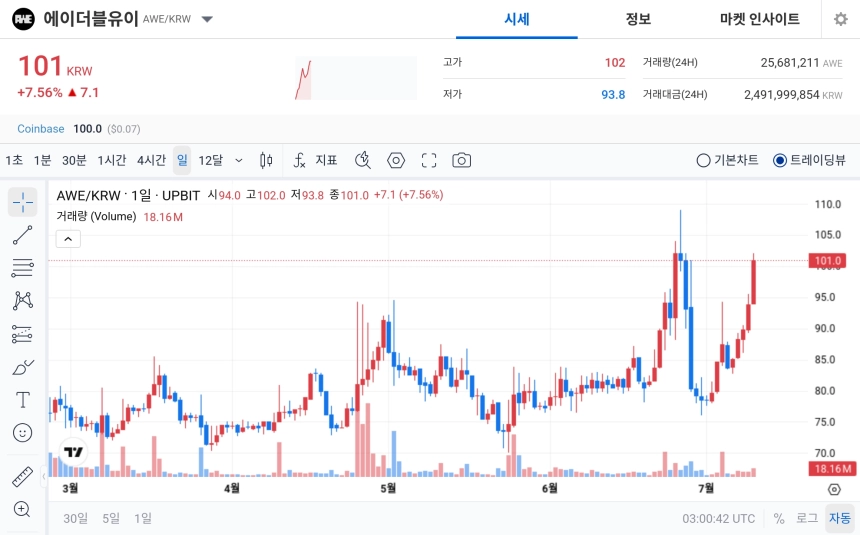Viewport: 860px width, 535px height.
Task: Select the ruler measure tool
Action: [22, 476]
